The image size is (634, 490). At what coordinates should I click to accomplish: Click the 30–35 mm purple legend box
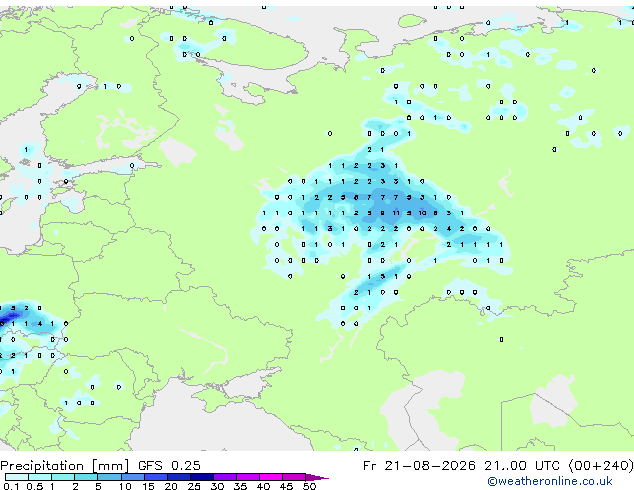coord(225,477)
